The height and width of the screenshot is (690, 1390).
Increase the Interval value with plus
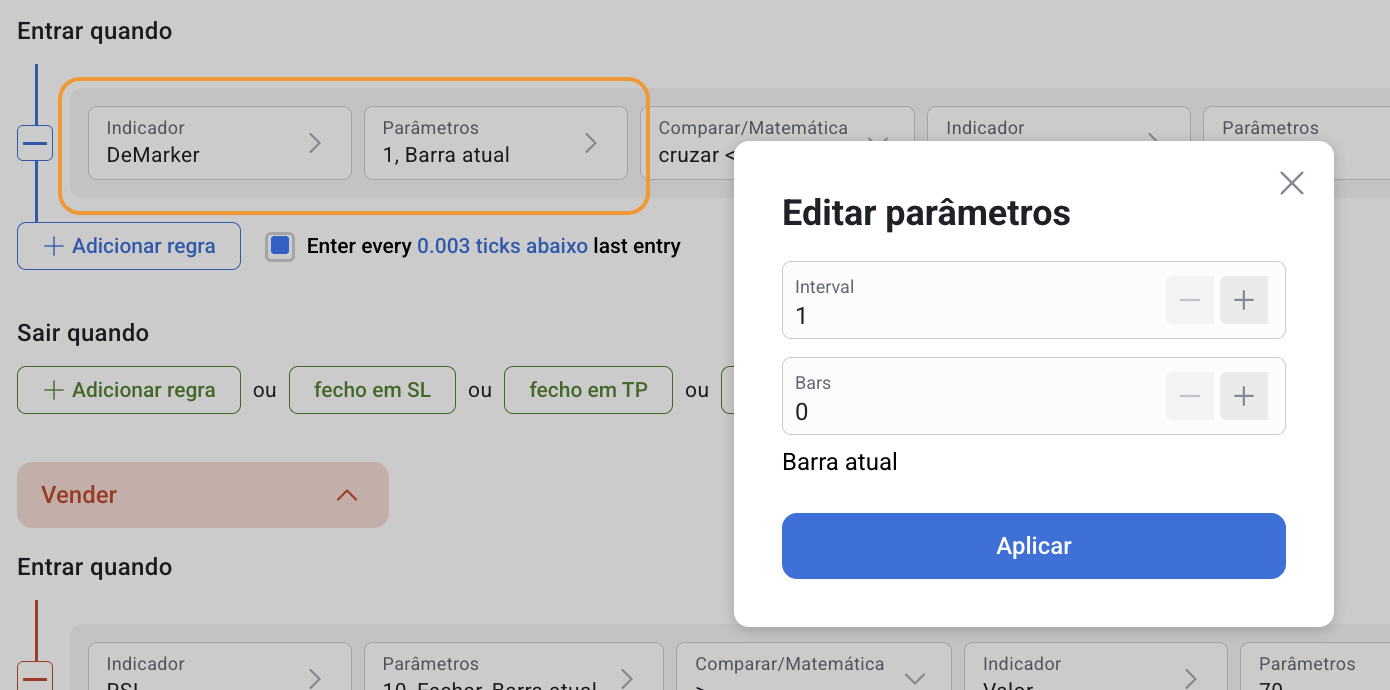click(1244, 300)
